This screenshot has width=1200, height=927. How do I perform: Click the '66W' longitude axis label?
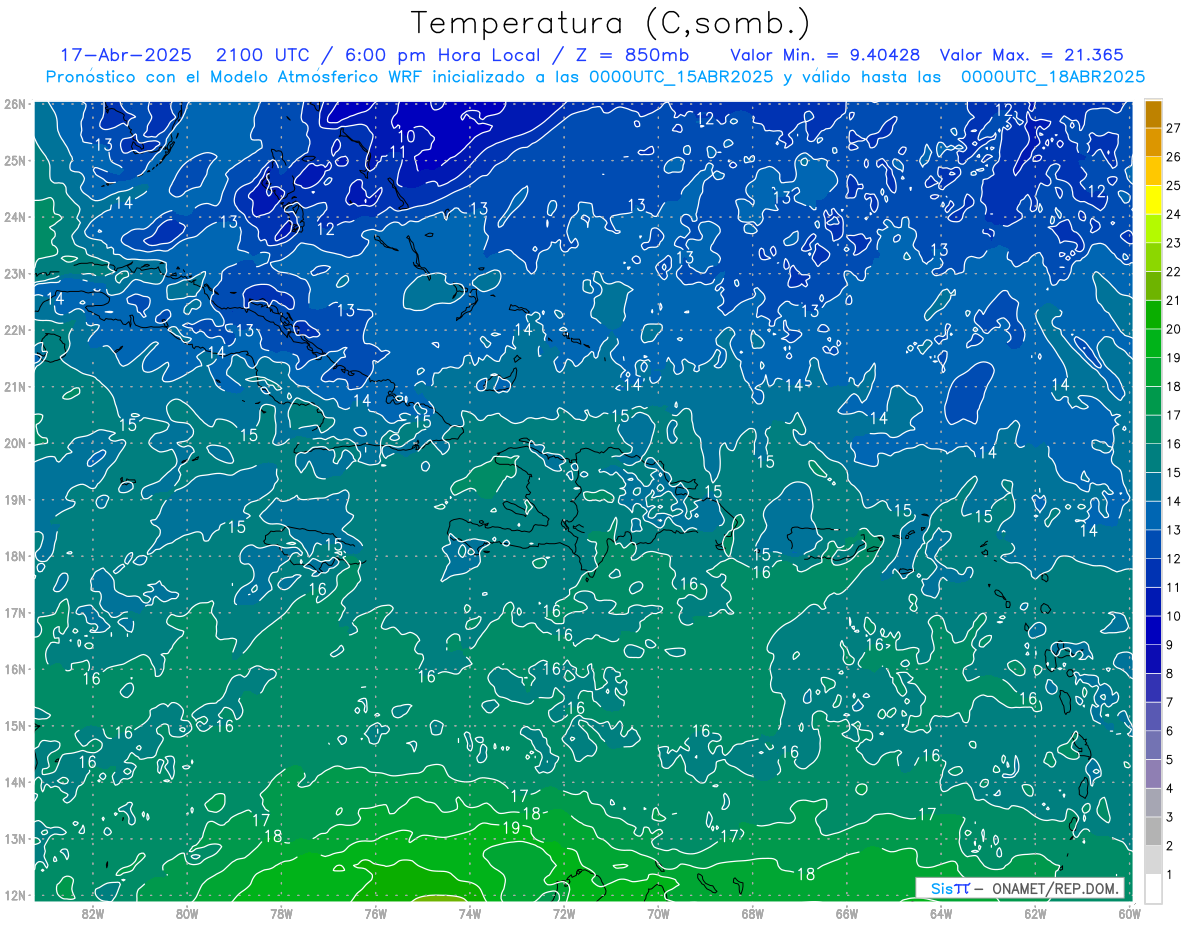point(846,912)
